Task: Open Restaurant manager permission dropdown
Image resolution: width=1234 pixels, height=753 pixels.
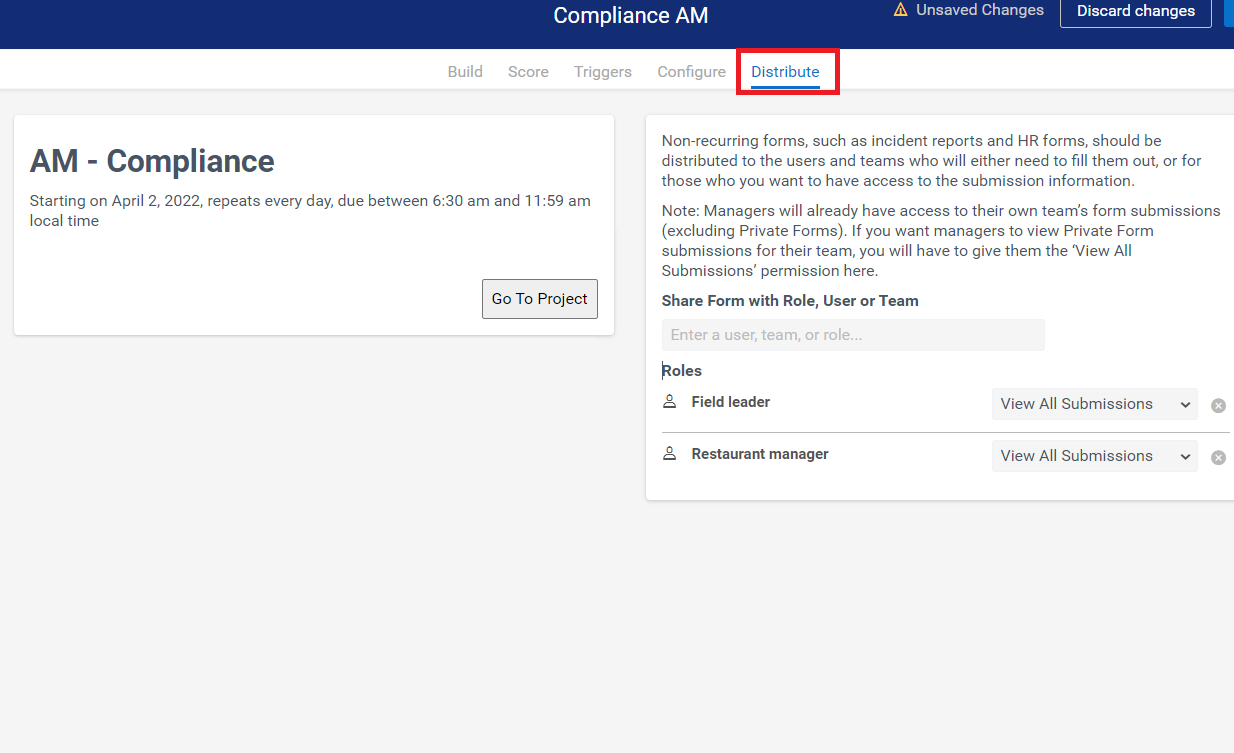Action: tap(1095, 456)
